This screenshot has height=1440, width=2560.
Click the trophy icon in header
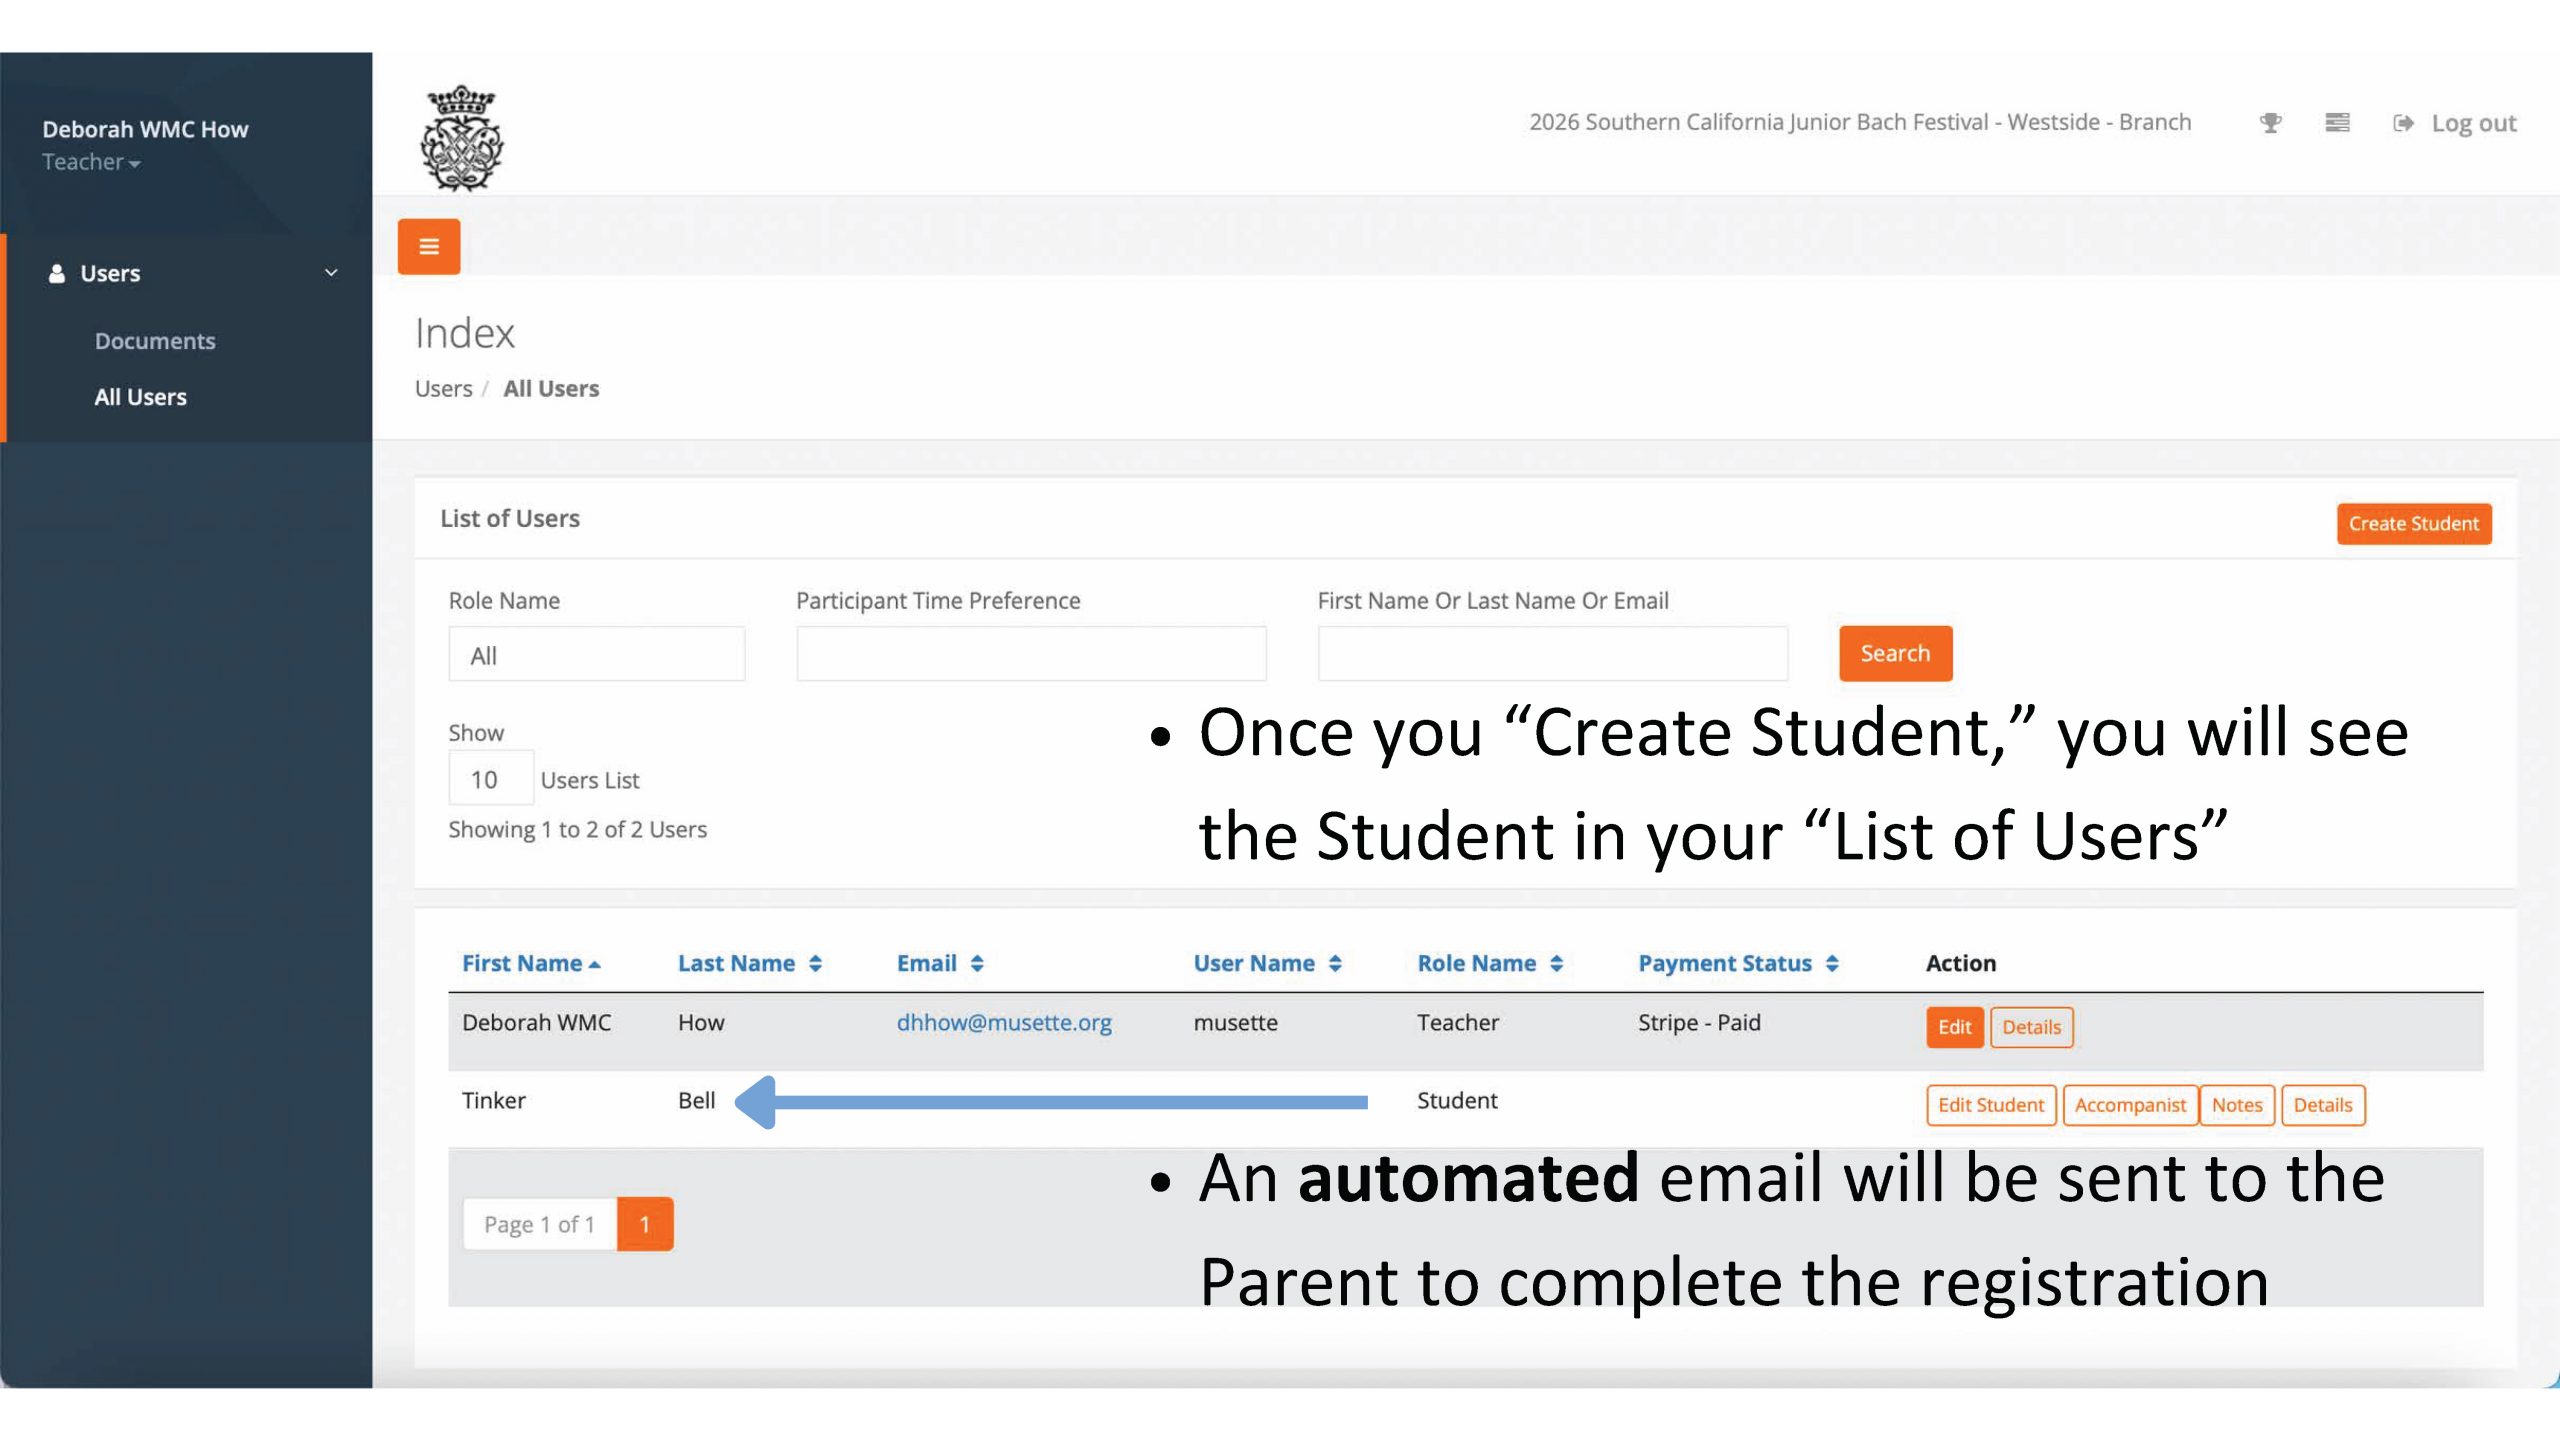[2270, 123]
